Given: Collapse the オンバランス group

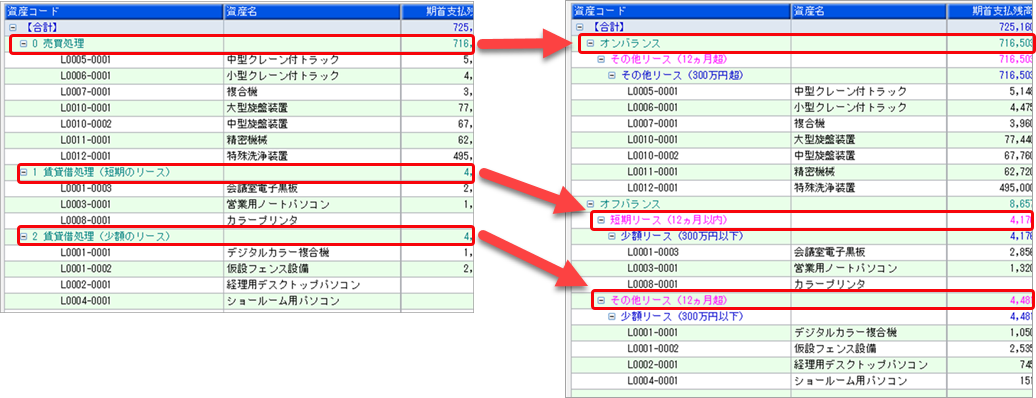Looking at the screenshot, I should (x=591, y=43).
